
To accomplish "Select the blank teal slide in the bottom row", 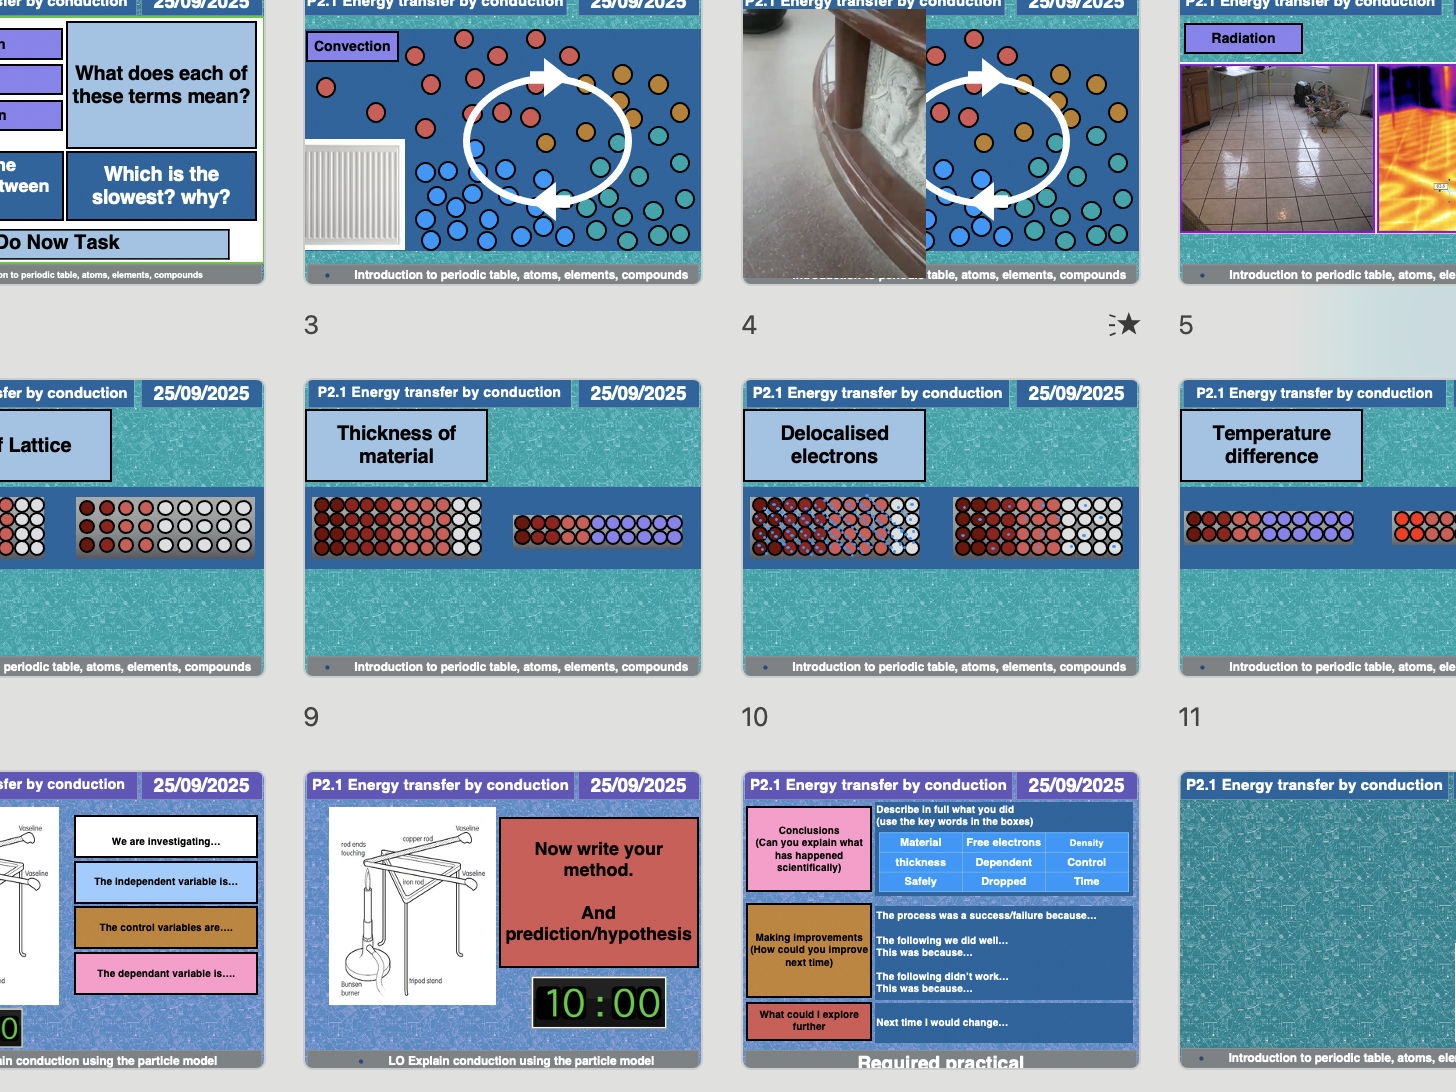I will pyautogui.click(x=1318, y=919).
